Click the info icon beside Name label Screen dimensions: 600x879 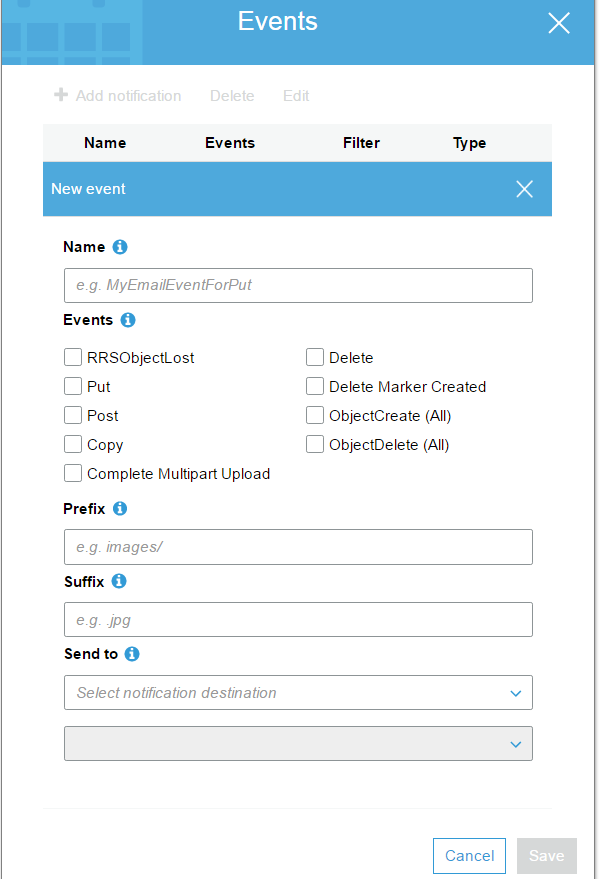pyautogui.click(x=120, y=247)
